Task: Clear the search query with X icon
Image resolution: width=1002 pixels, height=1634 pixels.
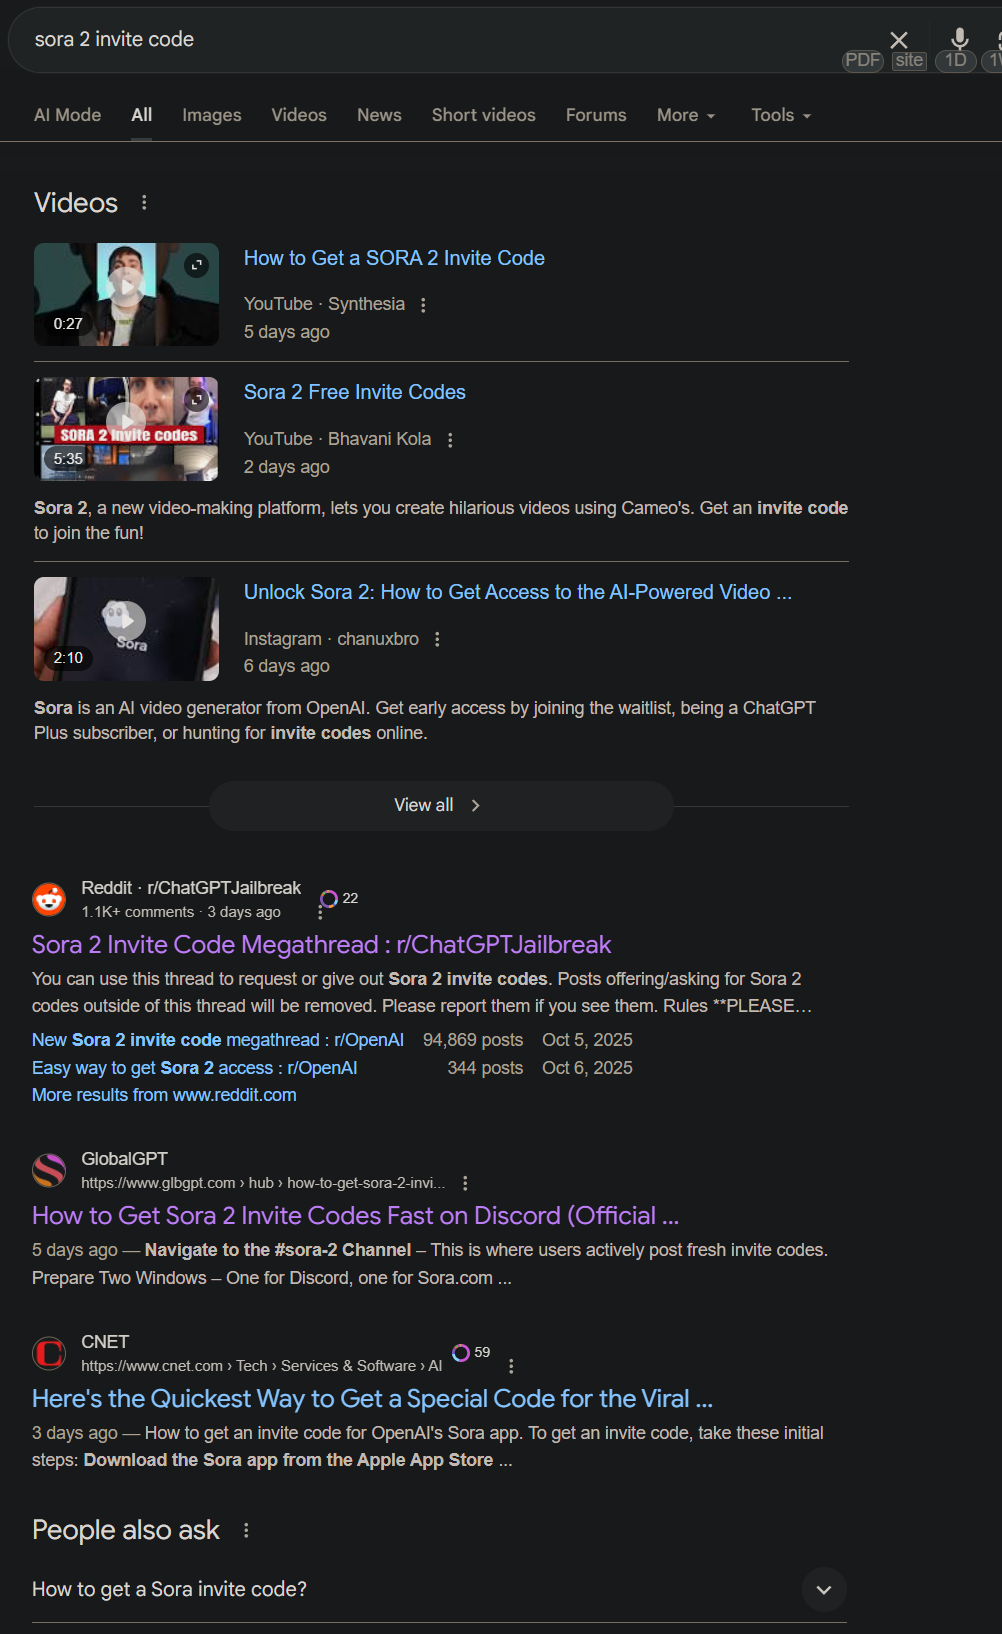Action: (899, 39)
